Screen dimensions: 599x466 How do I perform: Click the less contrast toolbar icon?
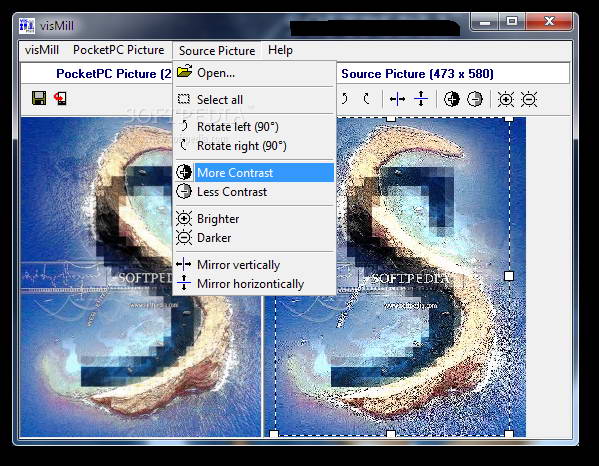475,99
